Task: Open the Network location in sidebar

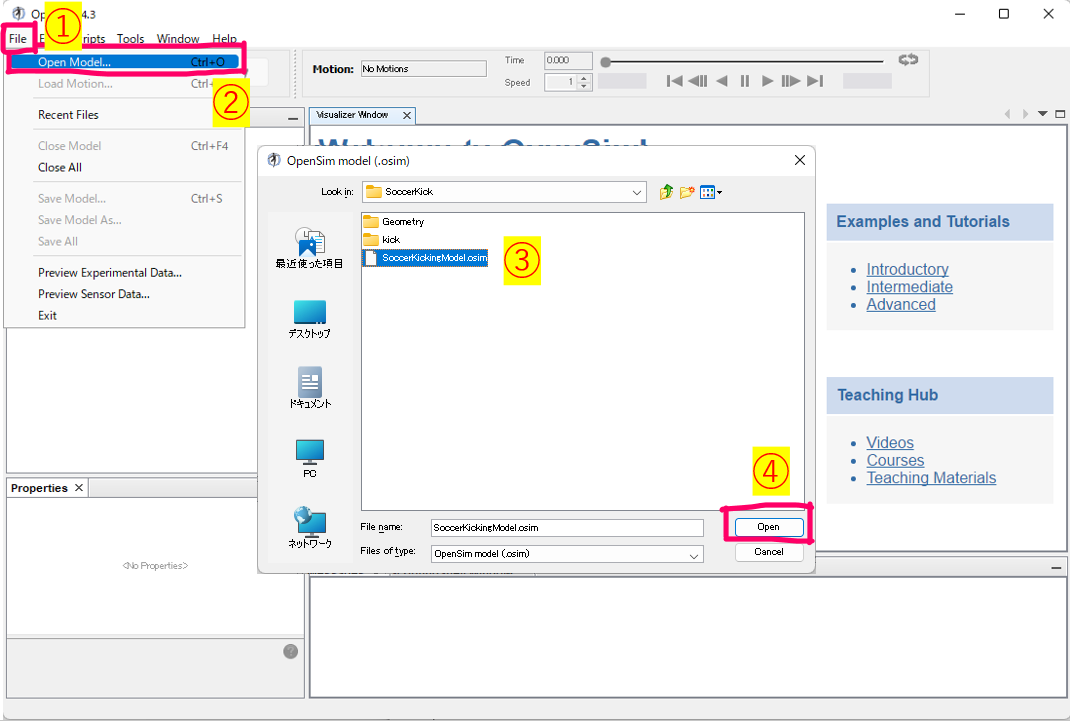Action: [309, 527]
